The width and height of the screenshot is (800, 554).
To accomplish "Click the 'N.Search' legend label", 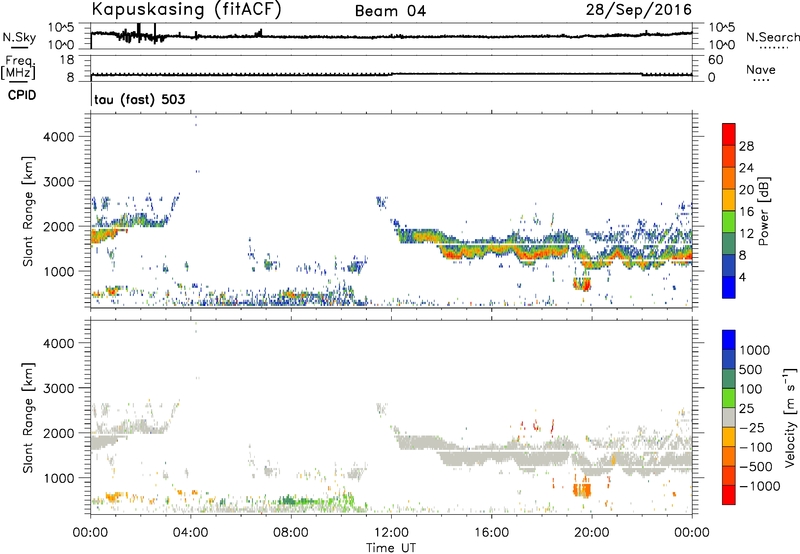I will [772, 37].
